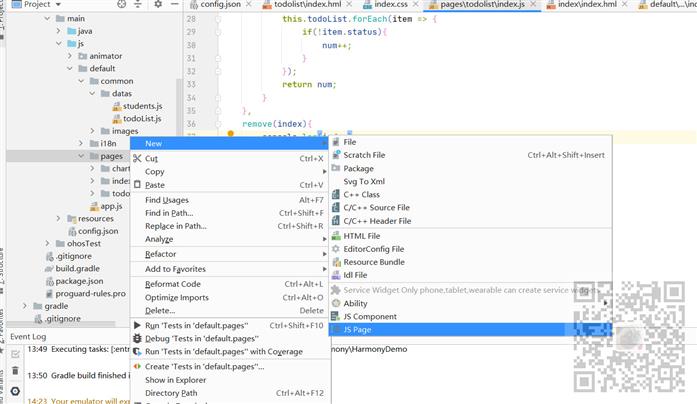Collapse the datas folder

pyautogui.click(x=92, y=93)
